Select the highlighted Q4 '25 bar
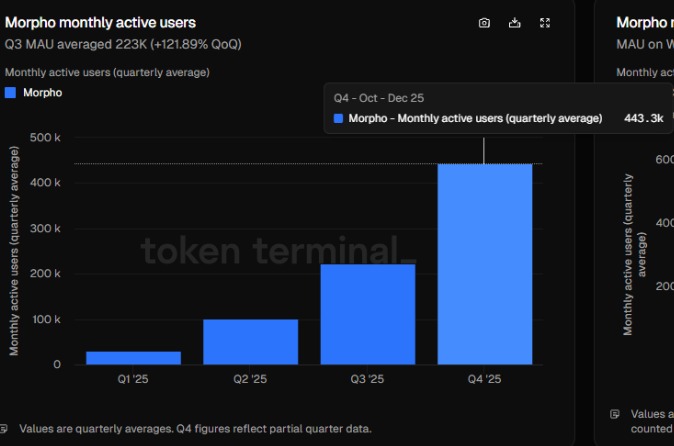Screen dimensions: 674x446 coord(485,264)
